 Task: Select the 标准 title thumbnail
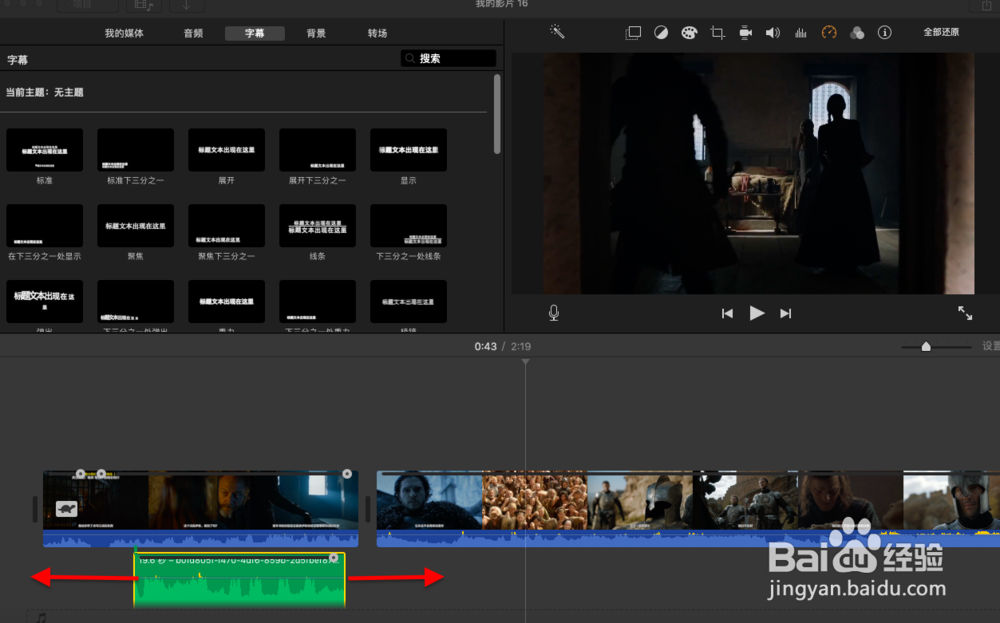coord(45,150)
